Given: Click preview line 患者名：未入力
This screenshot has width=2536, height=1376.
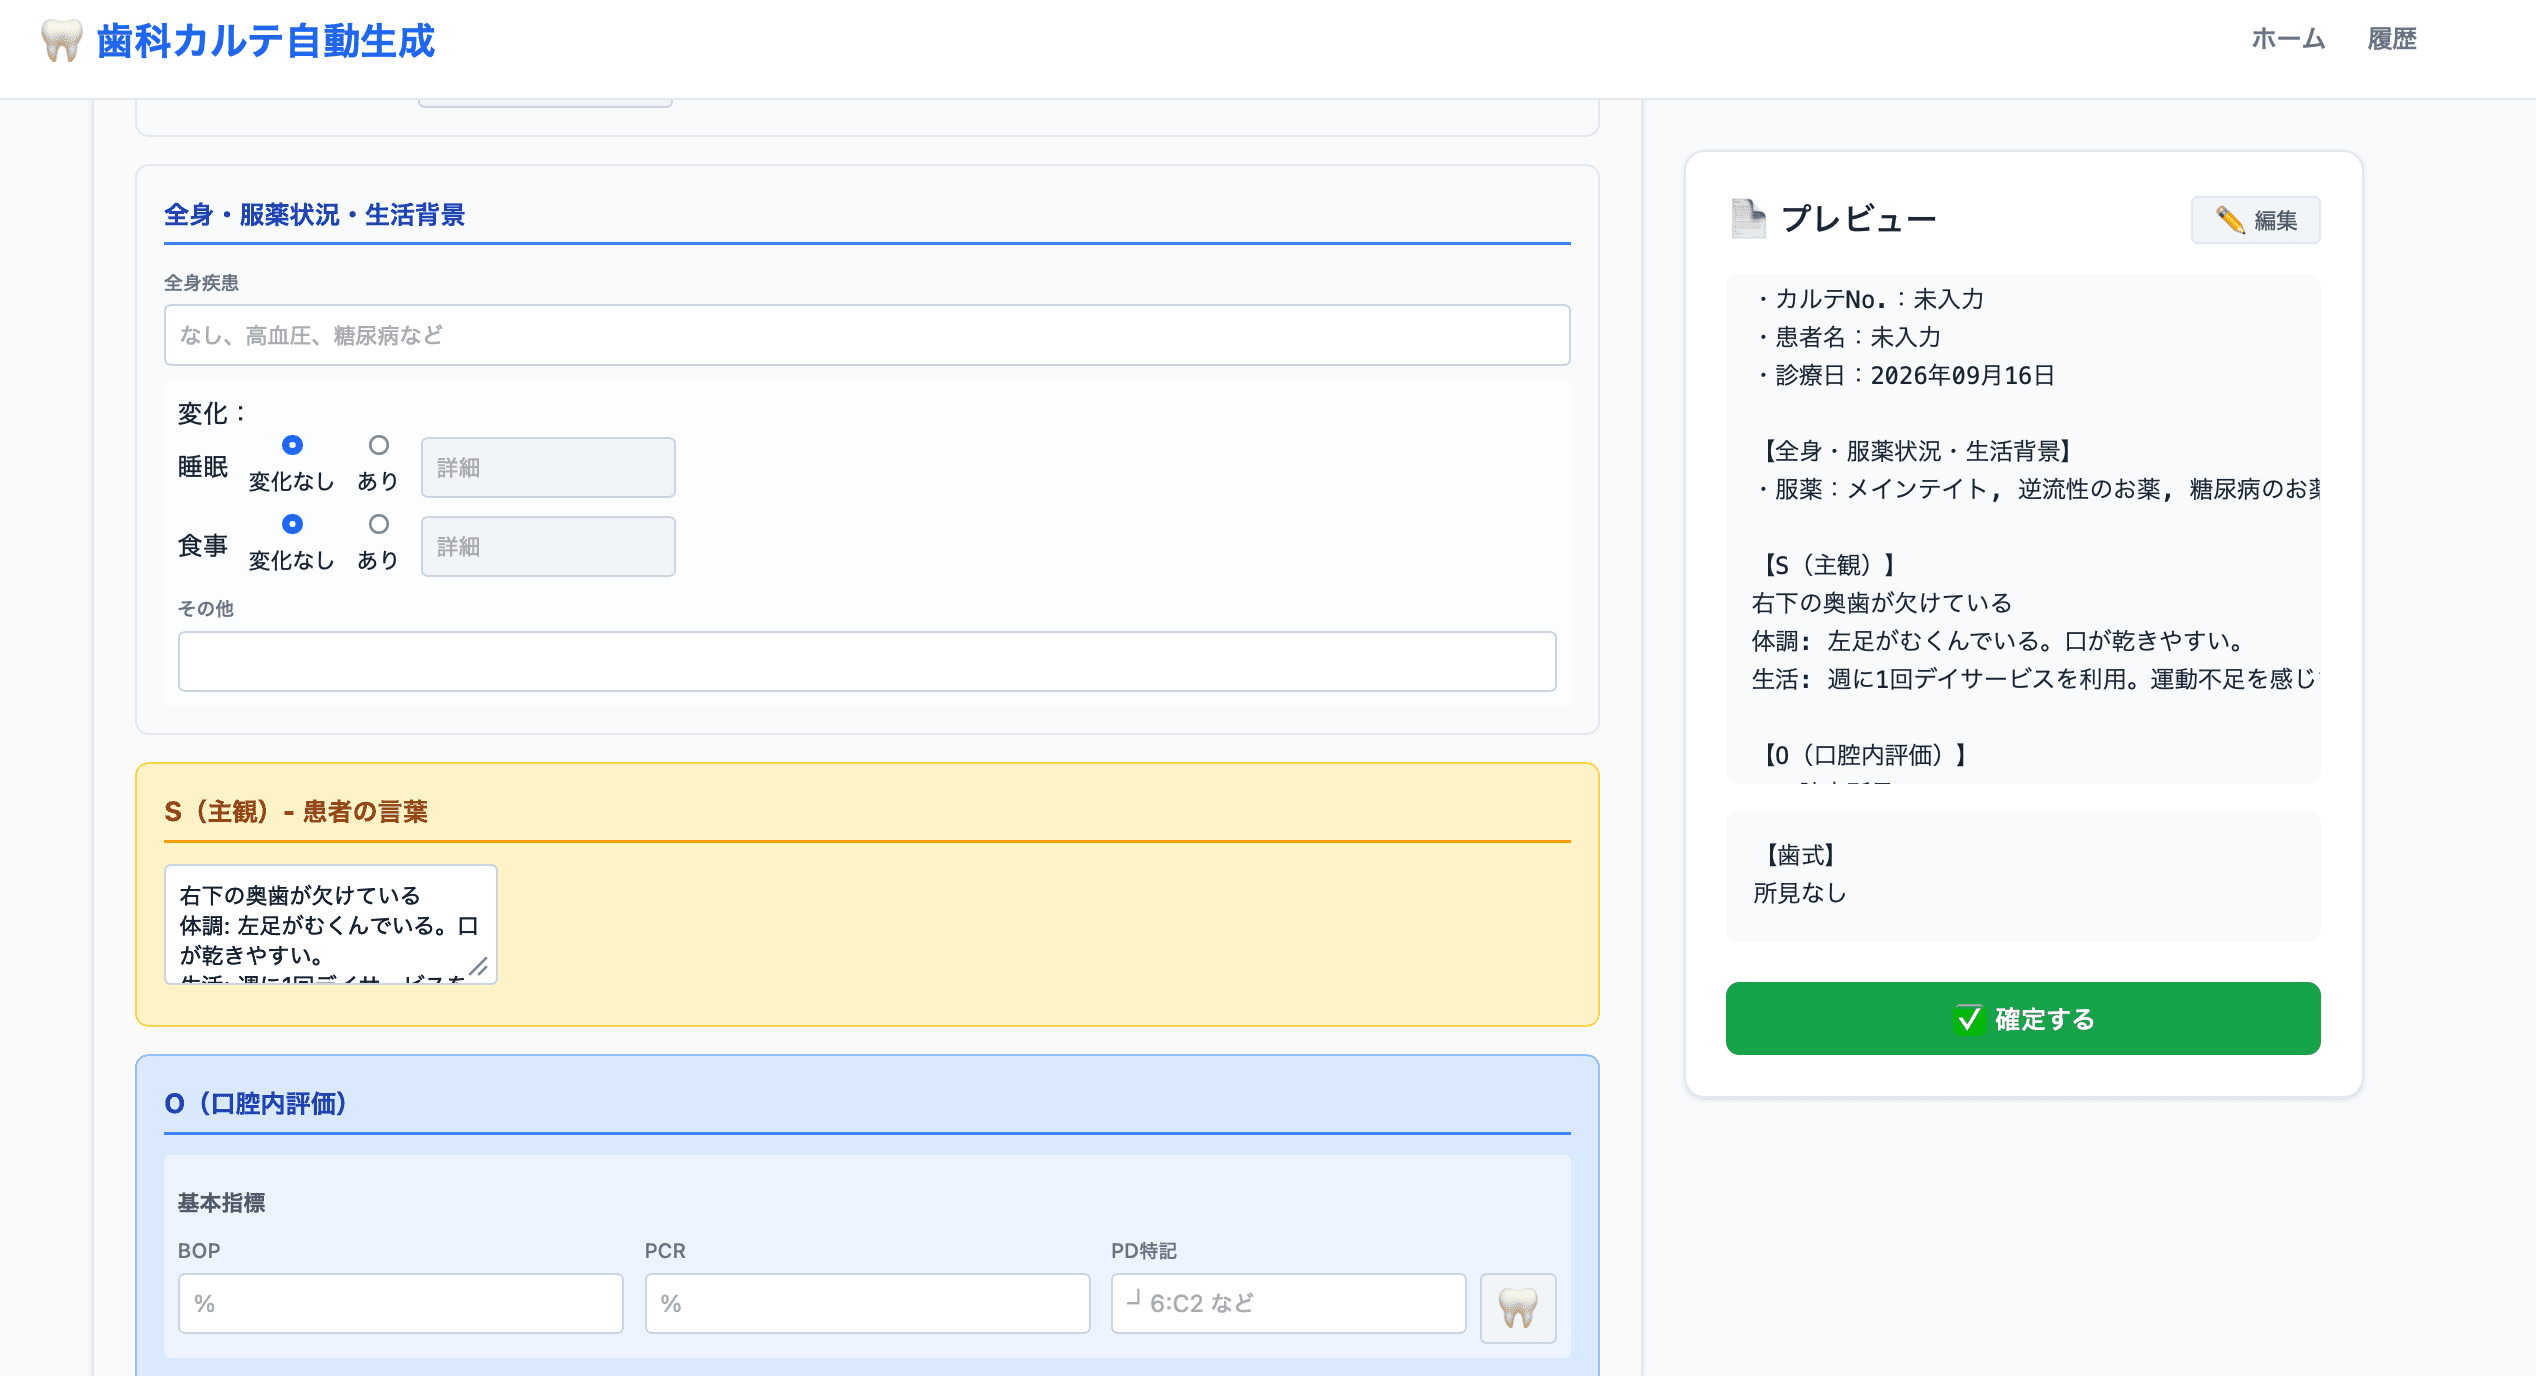Looking at the screenshot, I should [1847, 337].
